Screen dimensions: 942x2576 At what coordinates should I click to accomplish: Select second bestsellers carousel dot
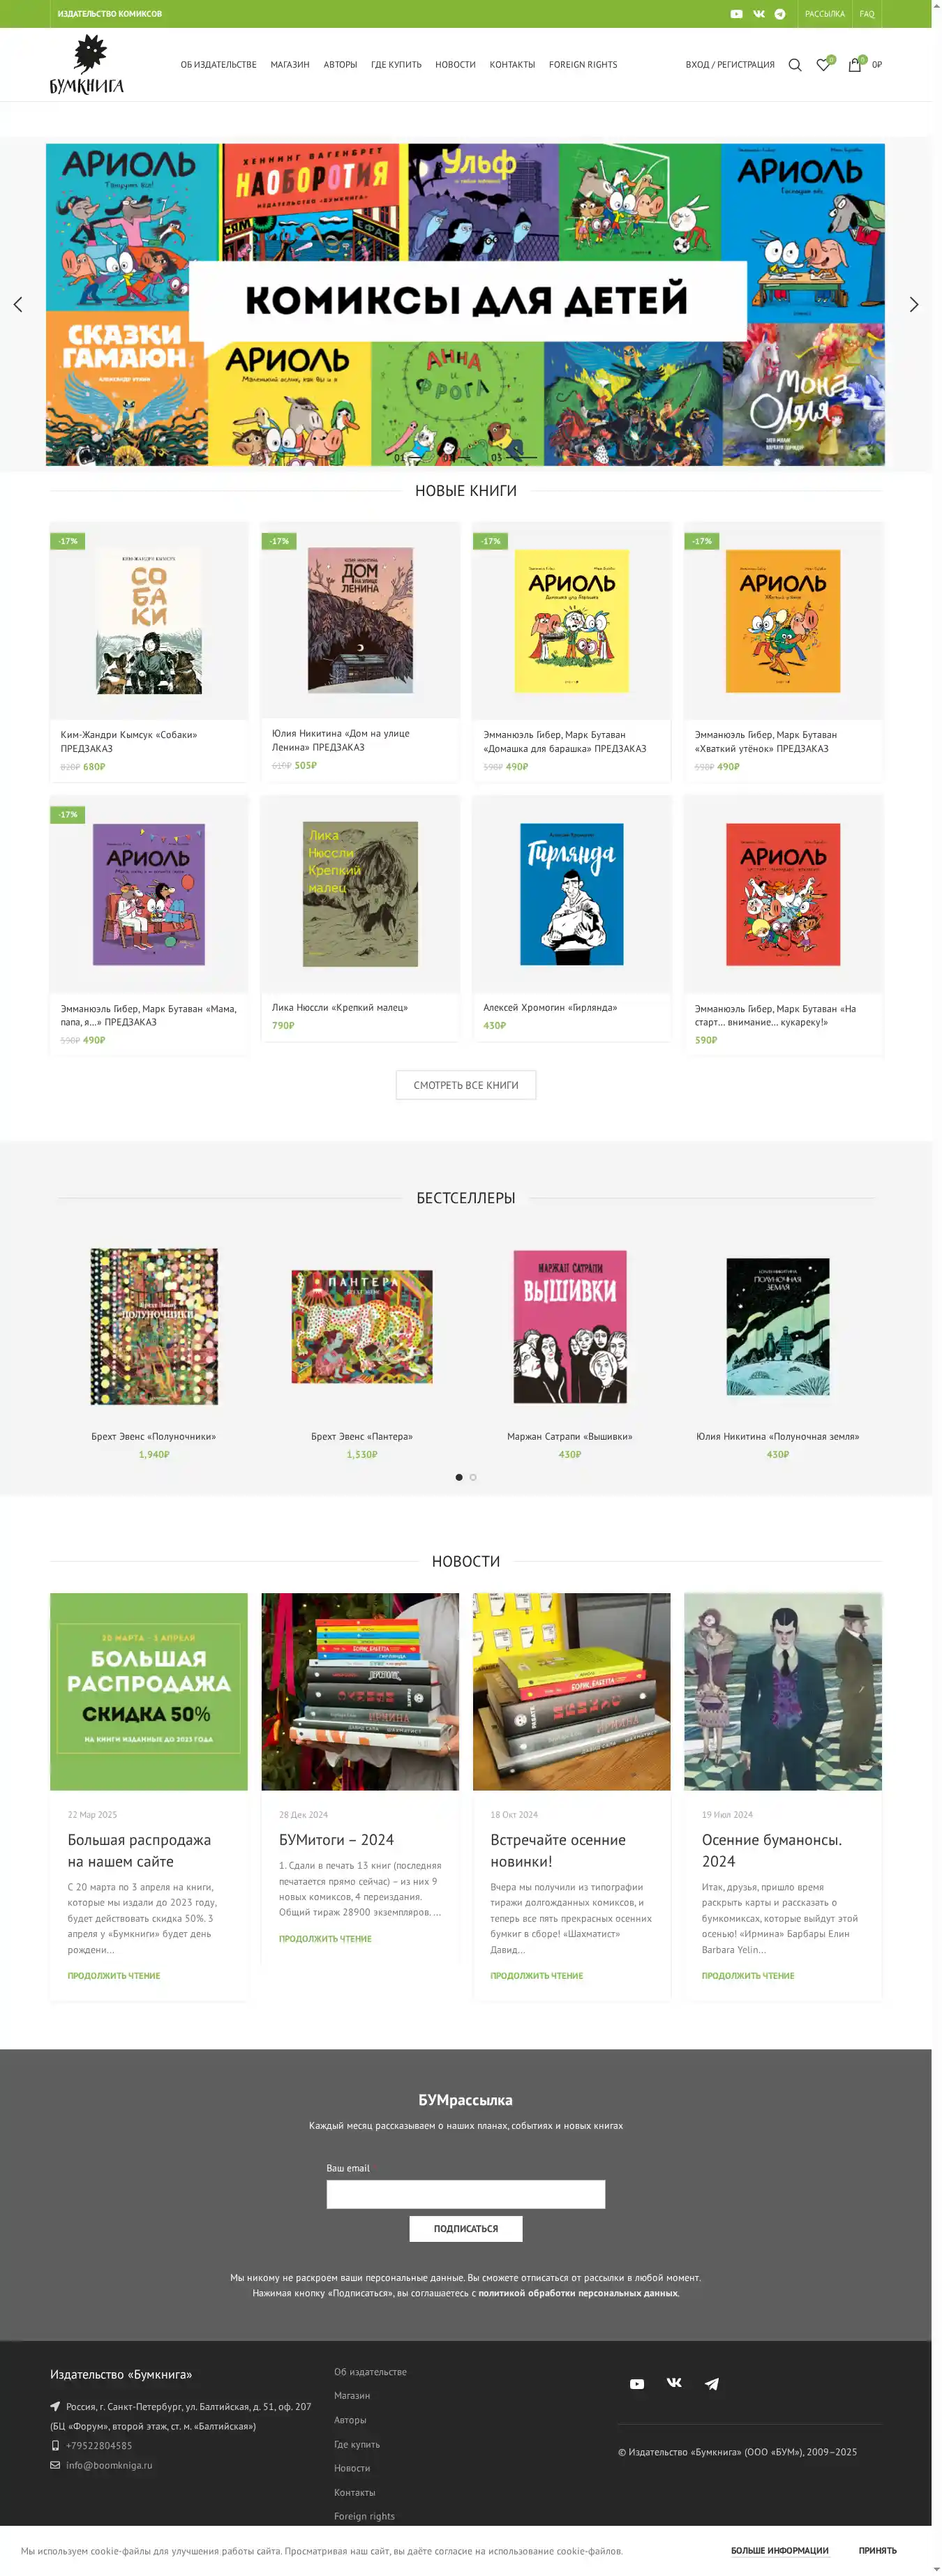[x=473, y=1478]
